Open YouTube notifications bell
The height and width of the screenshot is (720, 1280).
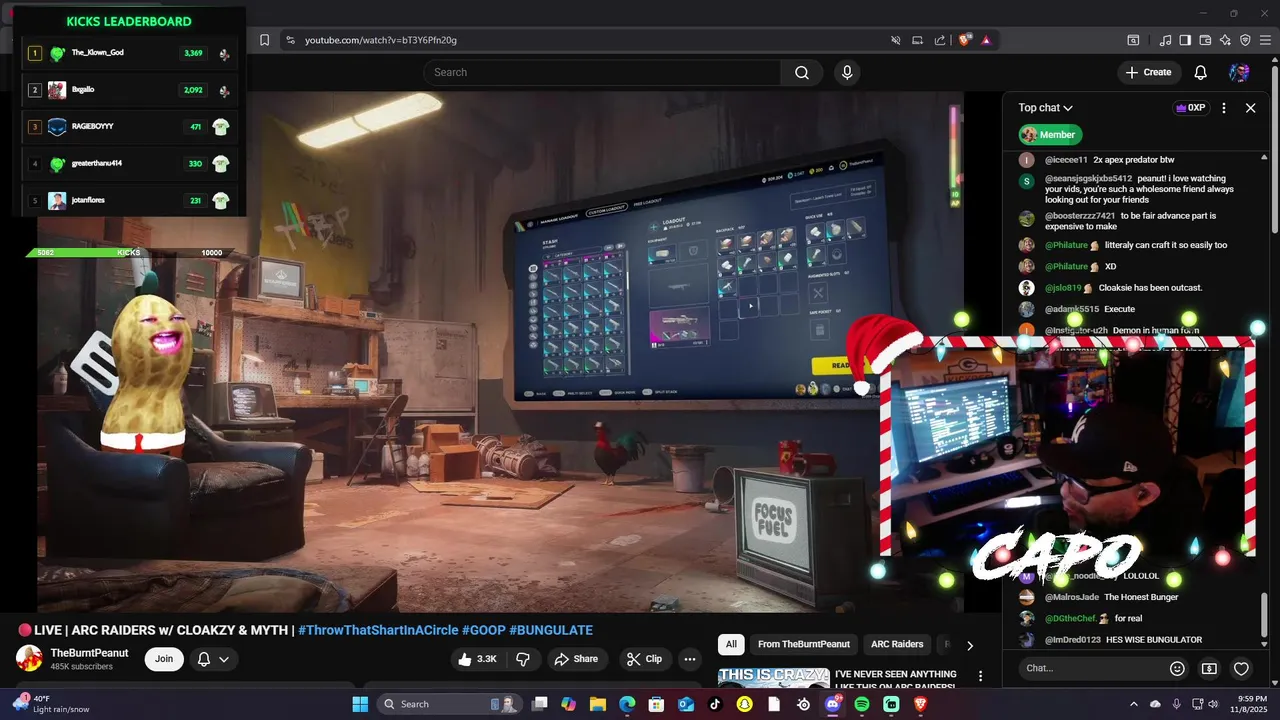click(1201, 72)
